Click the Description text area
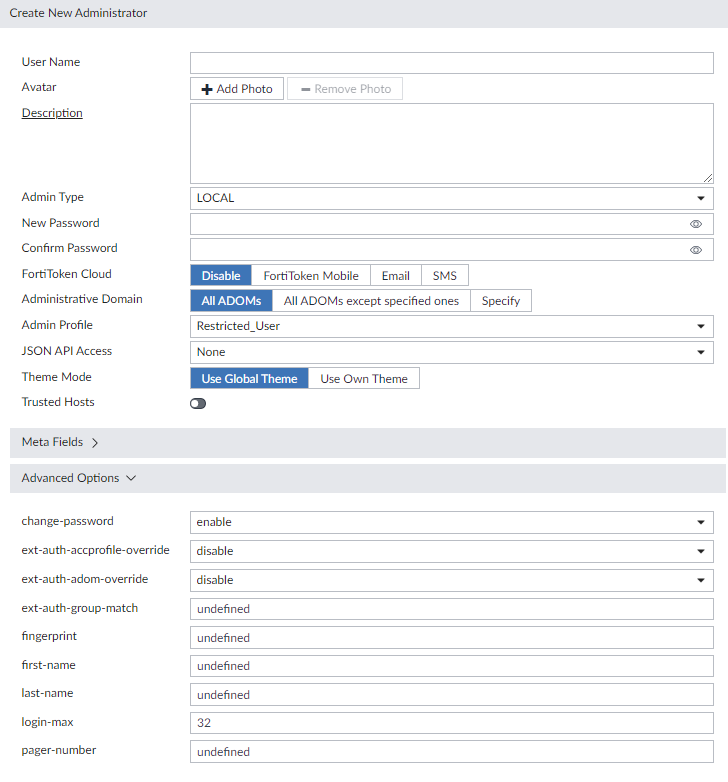The width and height of the screenshot is (728, 782). point(451,143)
